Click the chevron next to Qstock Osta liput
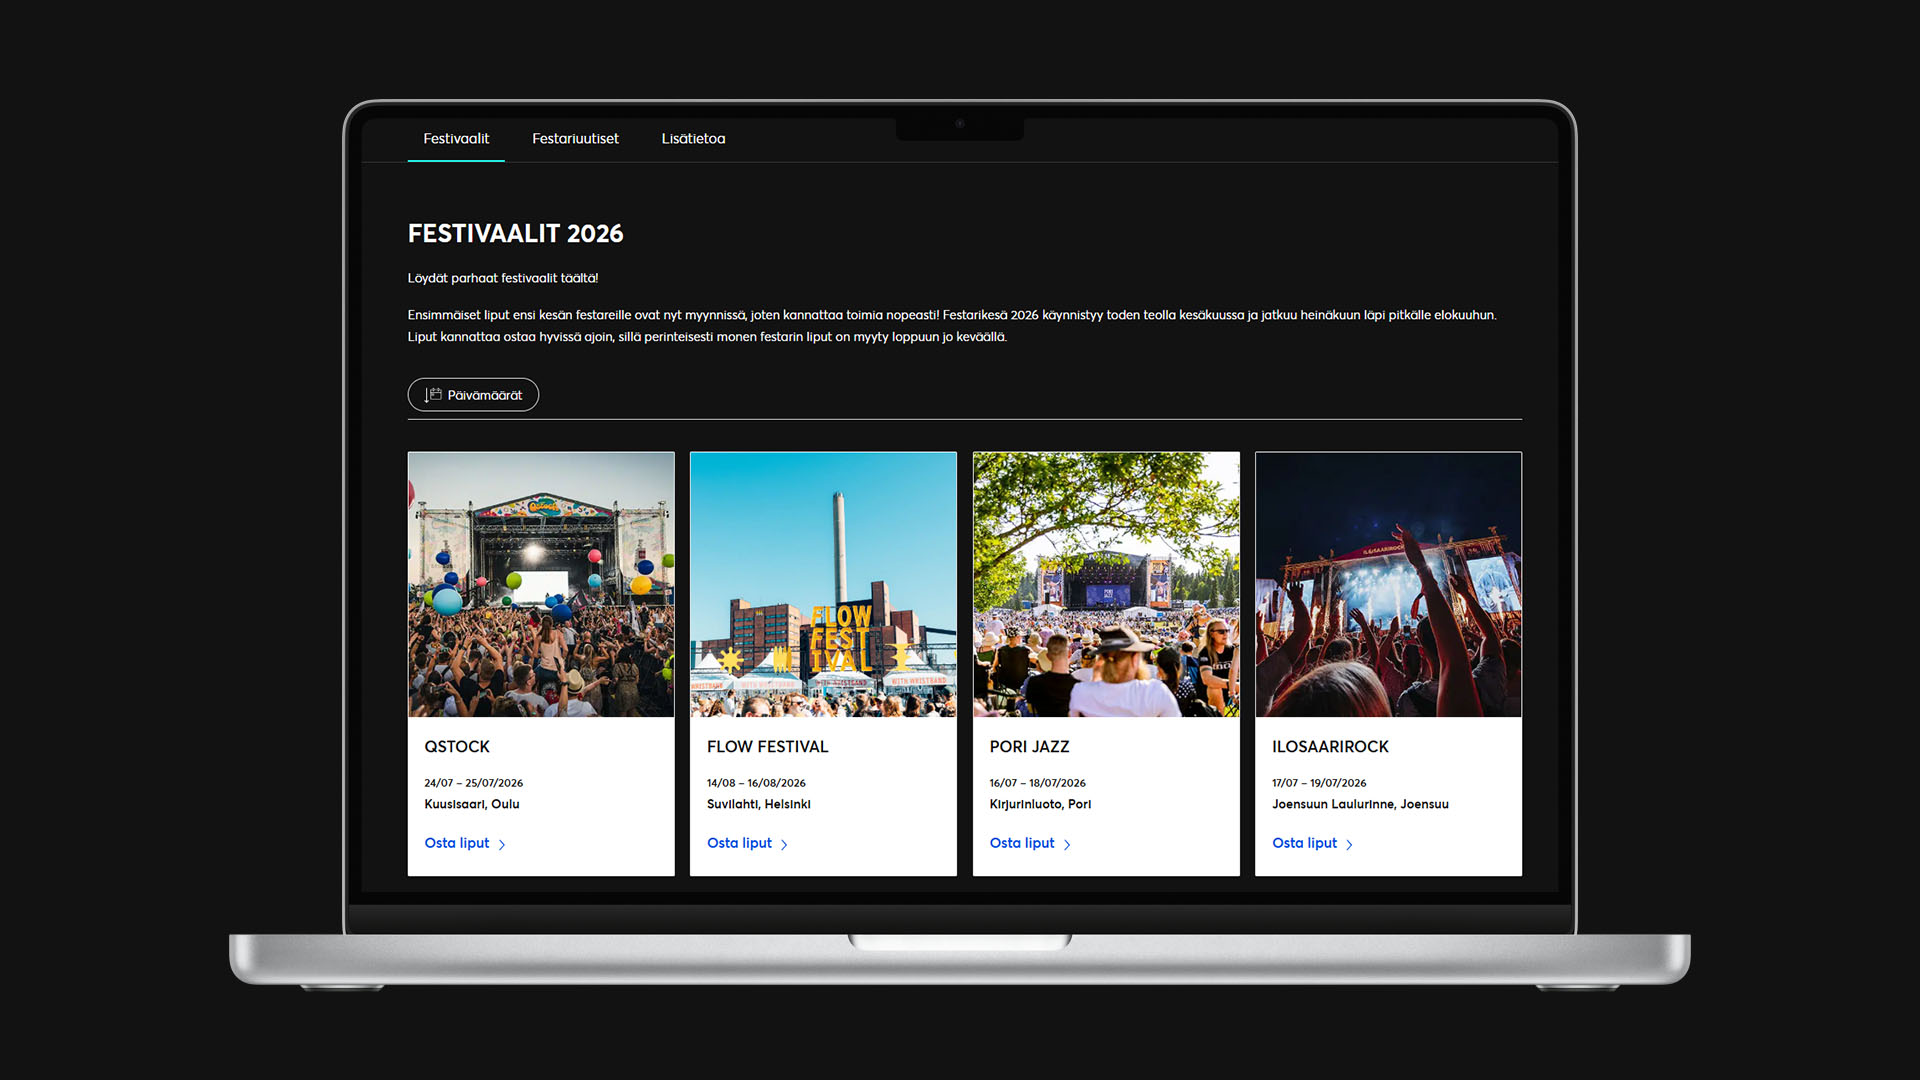This screenshot has height=1080, width=1920. 502,845
